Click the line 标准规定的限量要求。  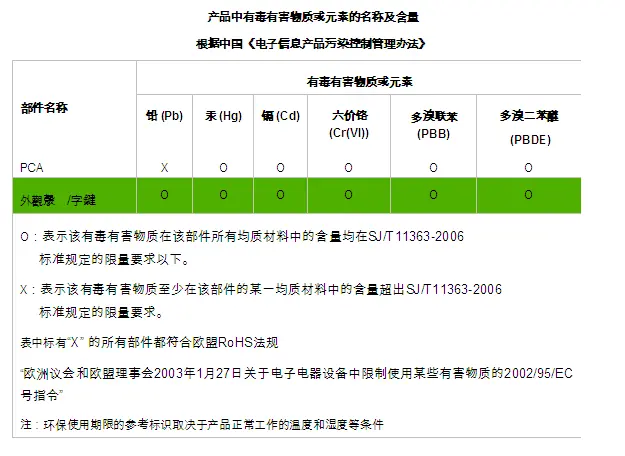click(101, 312)
